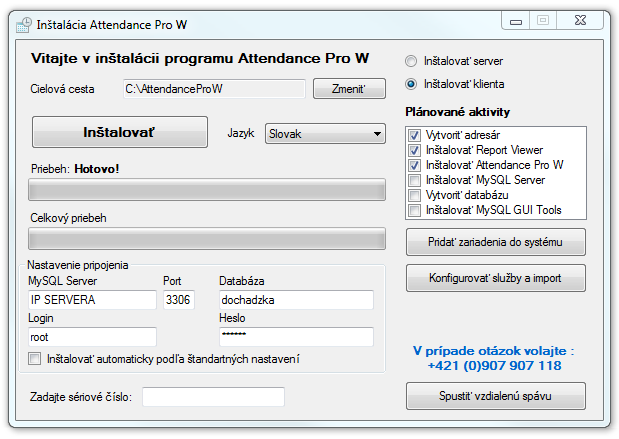
Task: Click the Celkový priebeh progress bar
Action: (x=207, y=238)
